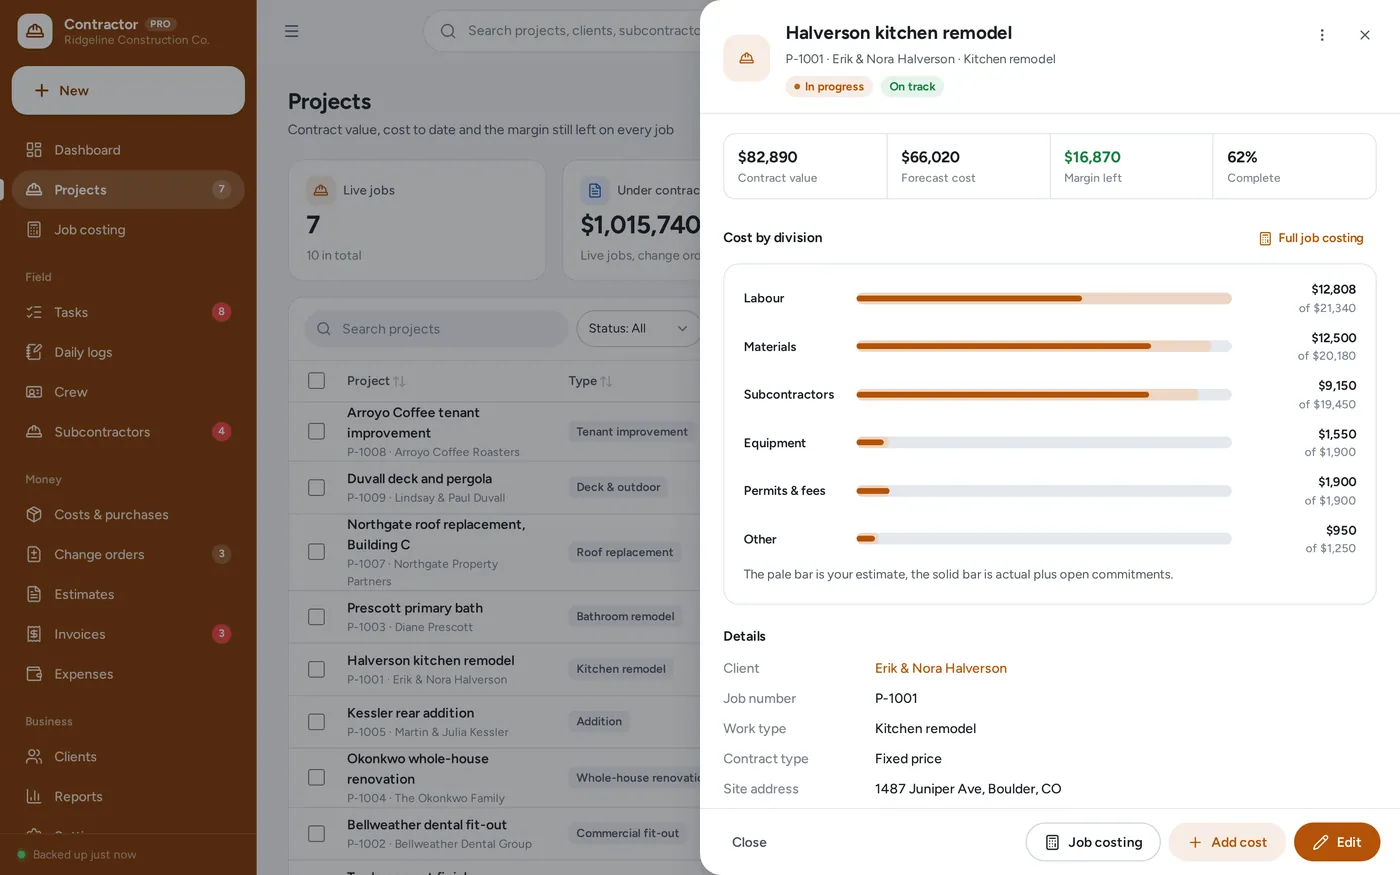
Task: Click the Labour cost progress bar
Action: (x=1044, y=298)
